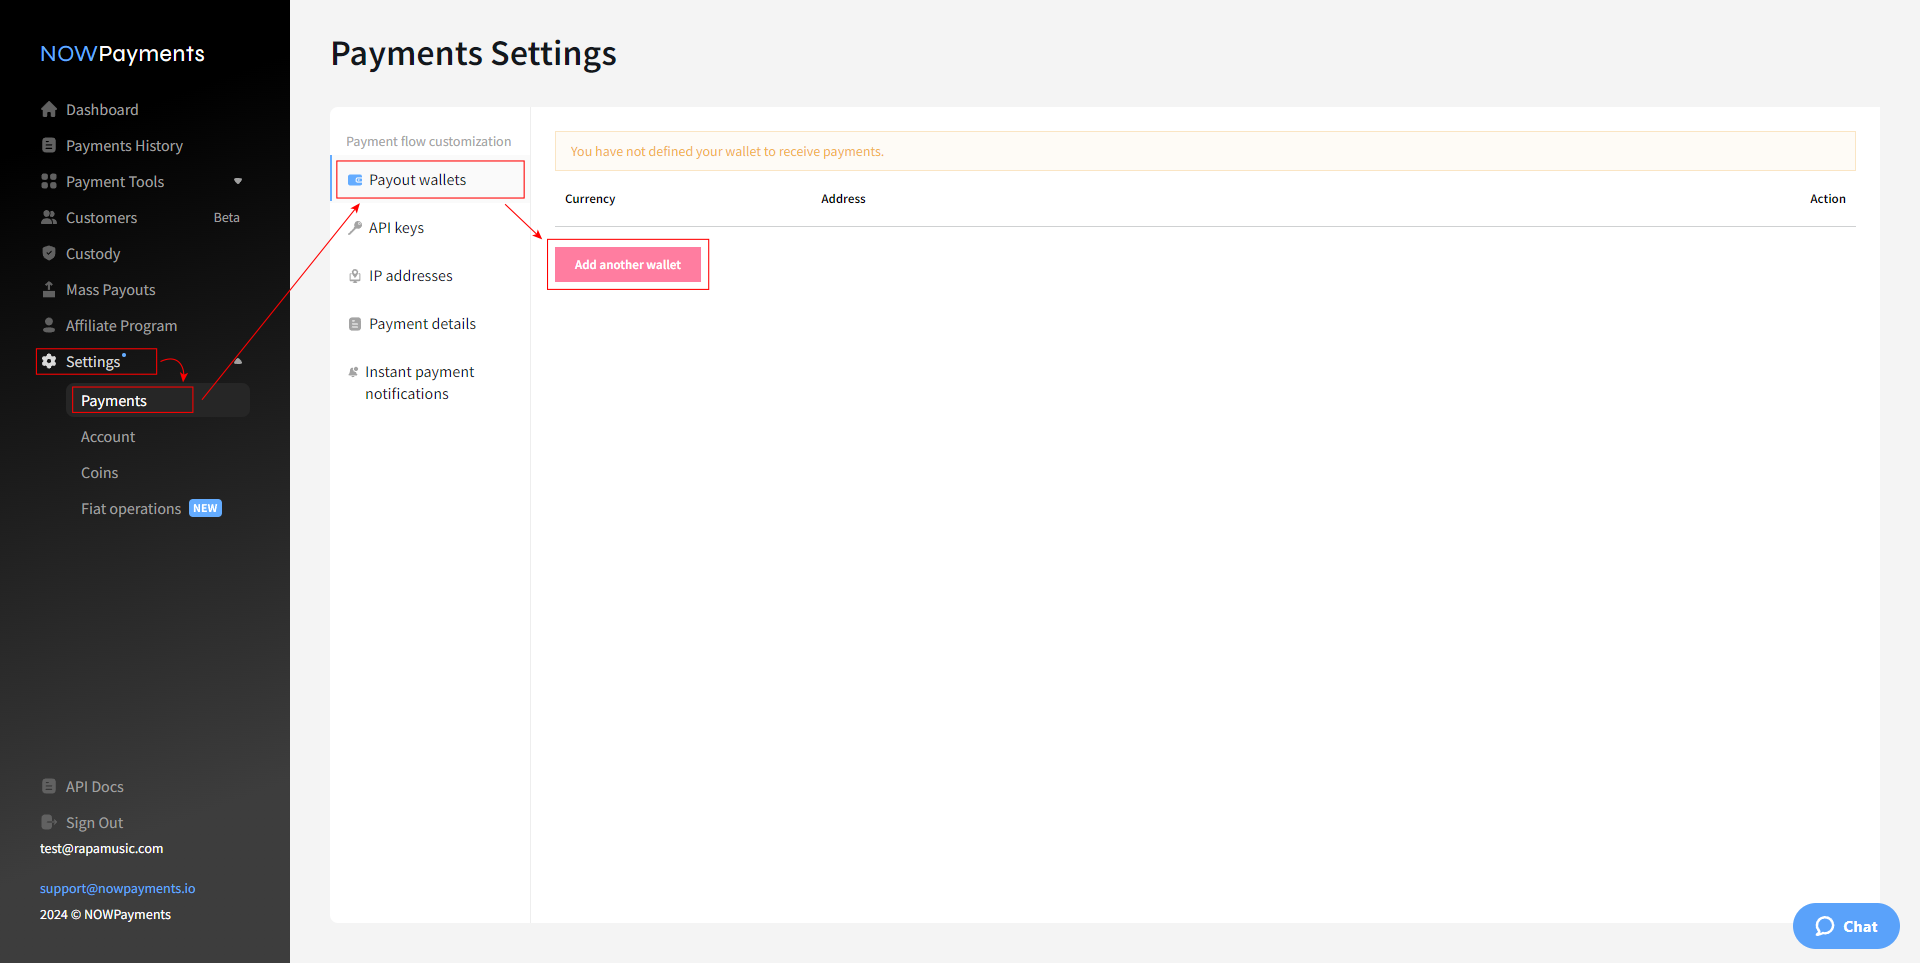This screenshot has height=963, width=1920.
Task: Expand the Payment Tools dropdown arrow
Action: coord(238,181)
